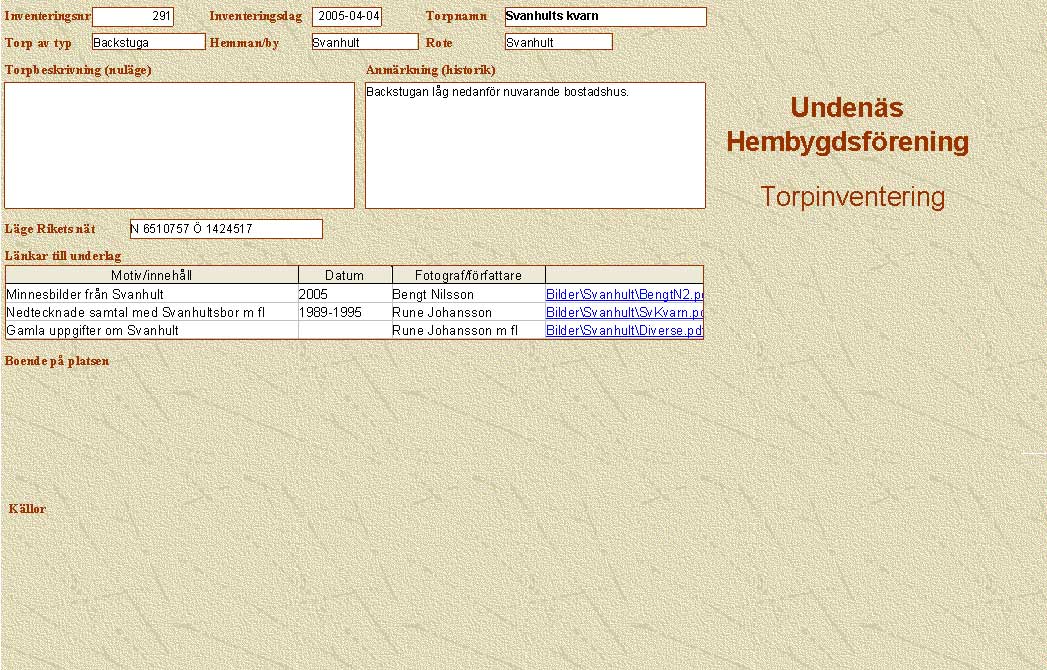Viewport: 1047px width, 670px height.
Task: Open the Bilder\Svanhult\Diverse link
Action: [625, 331]
